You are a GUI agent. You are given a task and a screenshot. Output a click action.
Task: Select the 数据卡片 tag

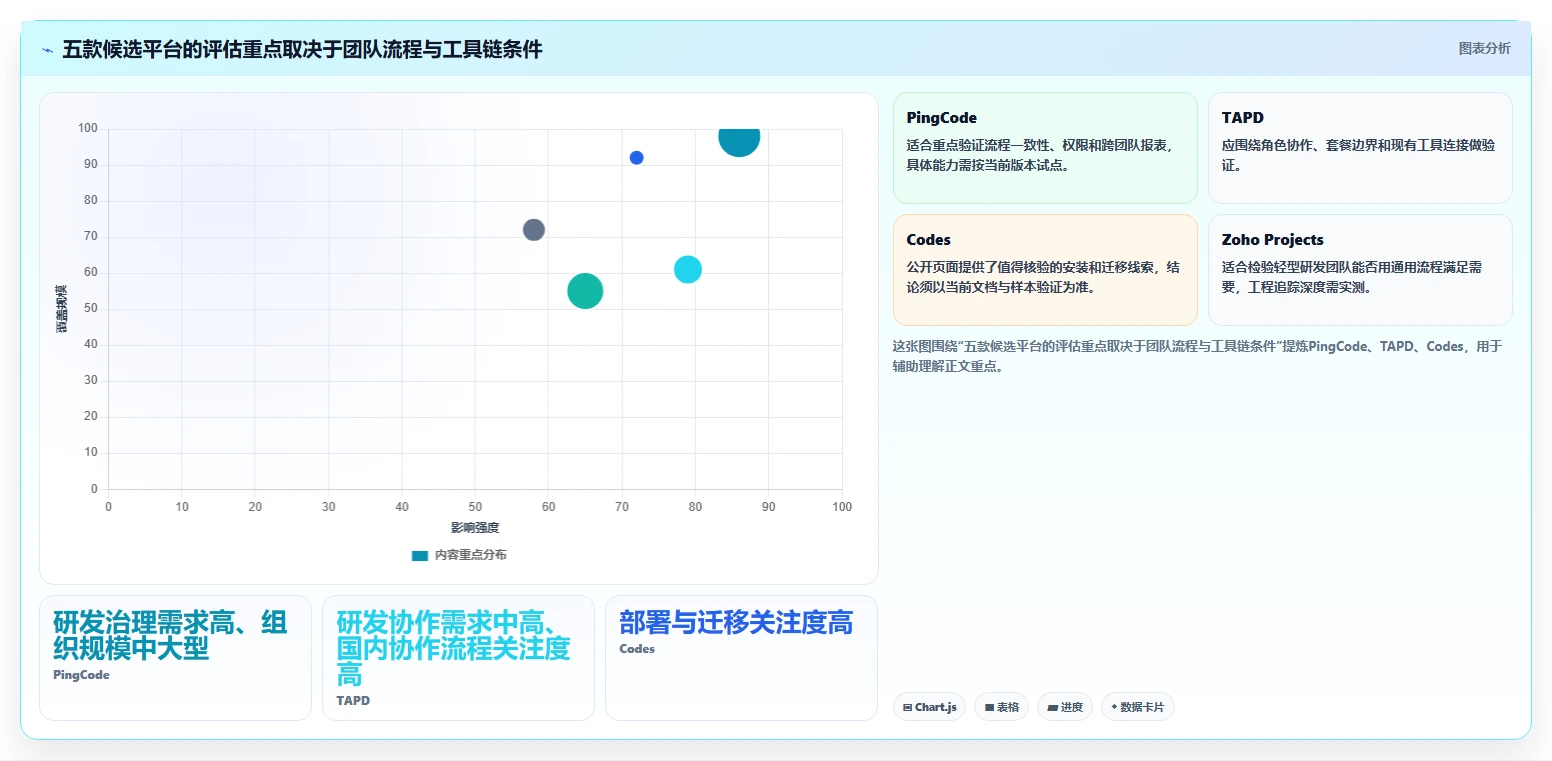pos(1138,707)
